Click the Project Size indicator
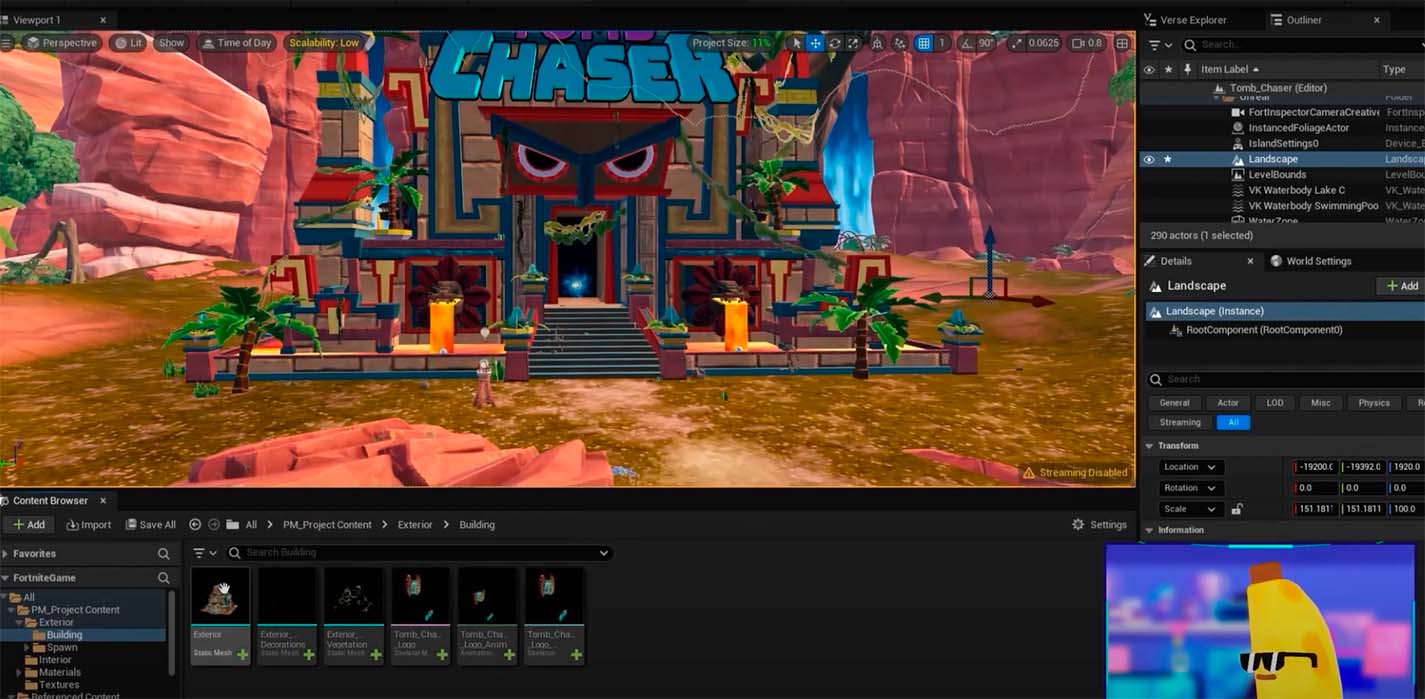1425x699 pixels. [x=733, y=43]
